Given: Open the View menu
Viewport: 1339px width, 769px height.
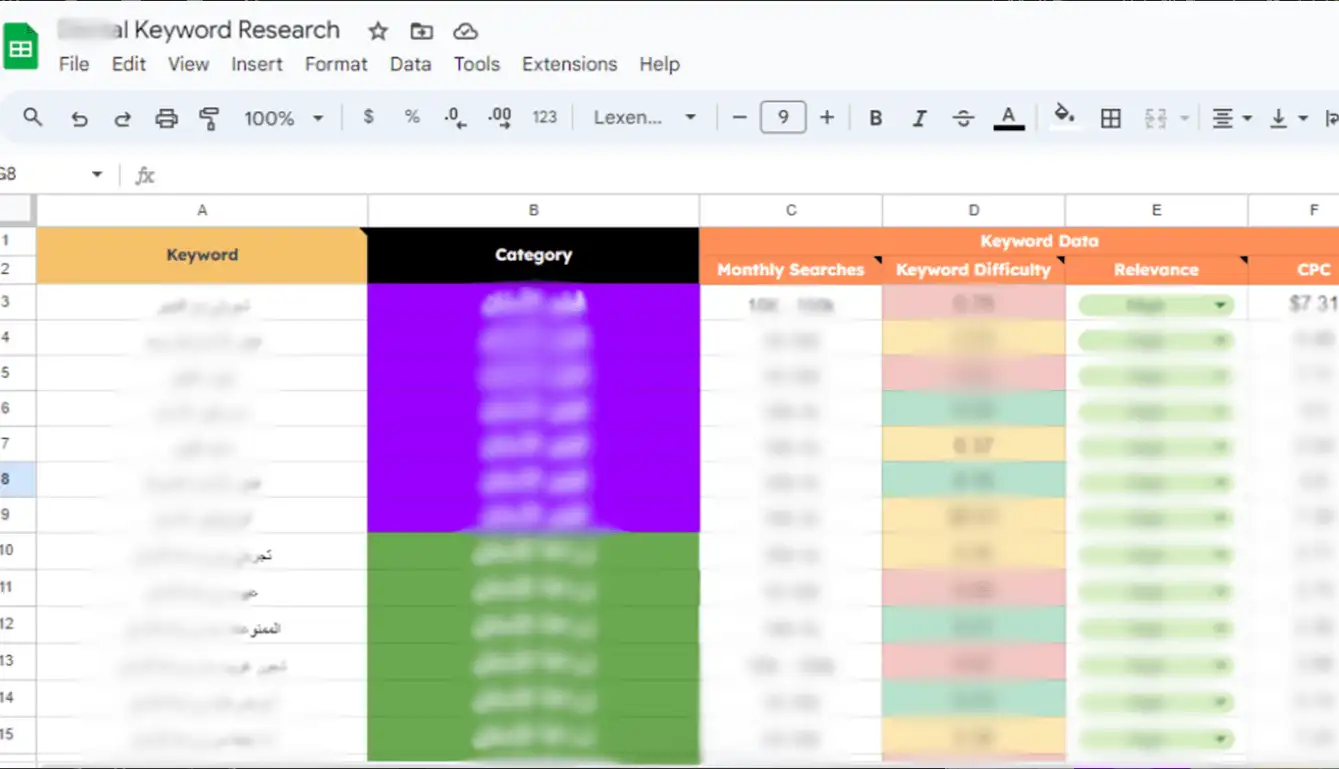Looking at the screenshot, I should coord(188,64).
